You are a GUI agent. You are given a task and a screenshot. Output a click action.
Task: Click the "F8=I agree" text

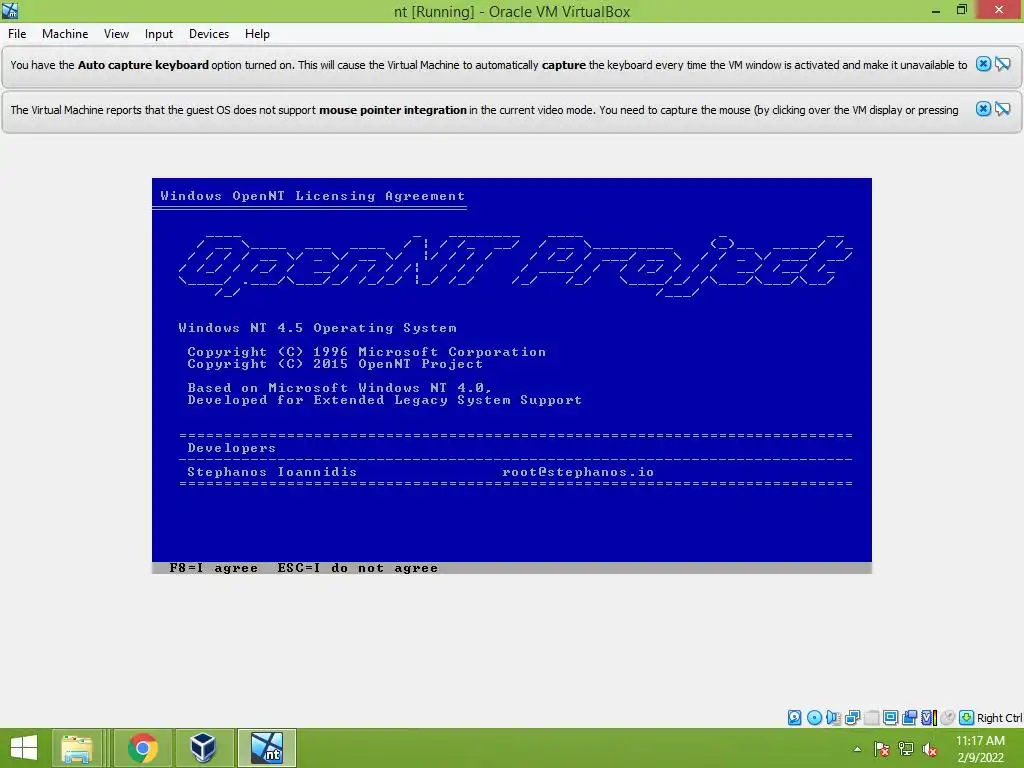214,568
